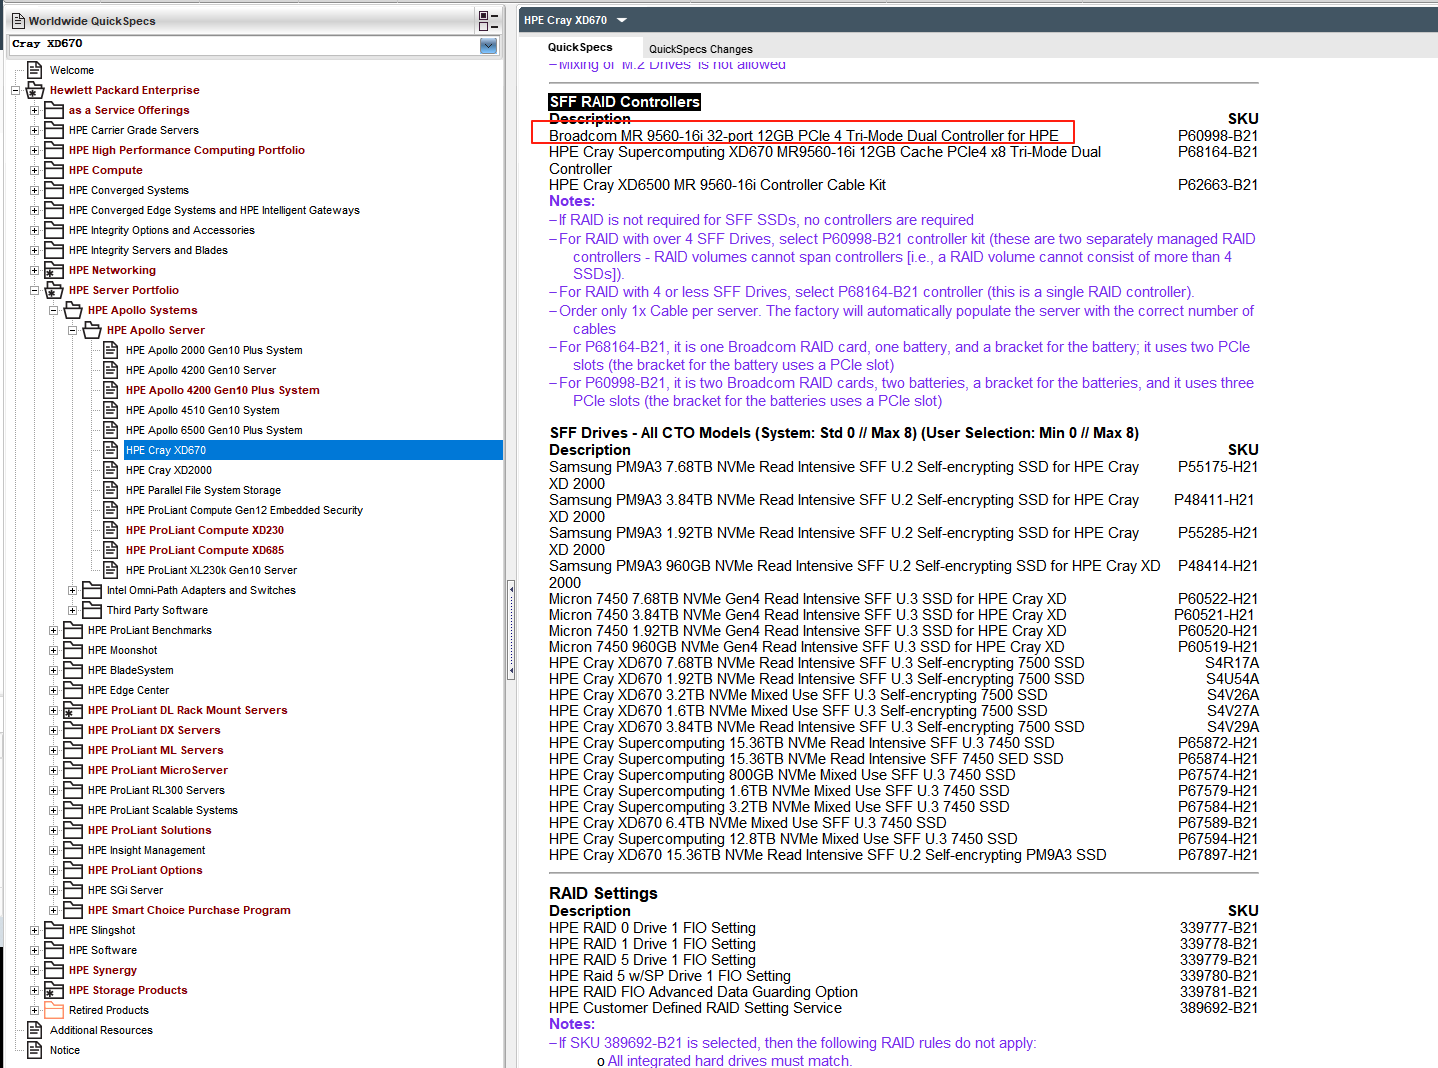Image resolution: width=1438 pixels, height=1068 pixels.
Task: Click the HPE Server Portfolio folder icon
Action: click(x=54, y=290)
